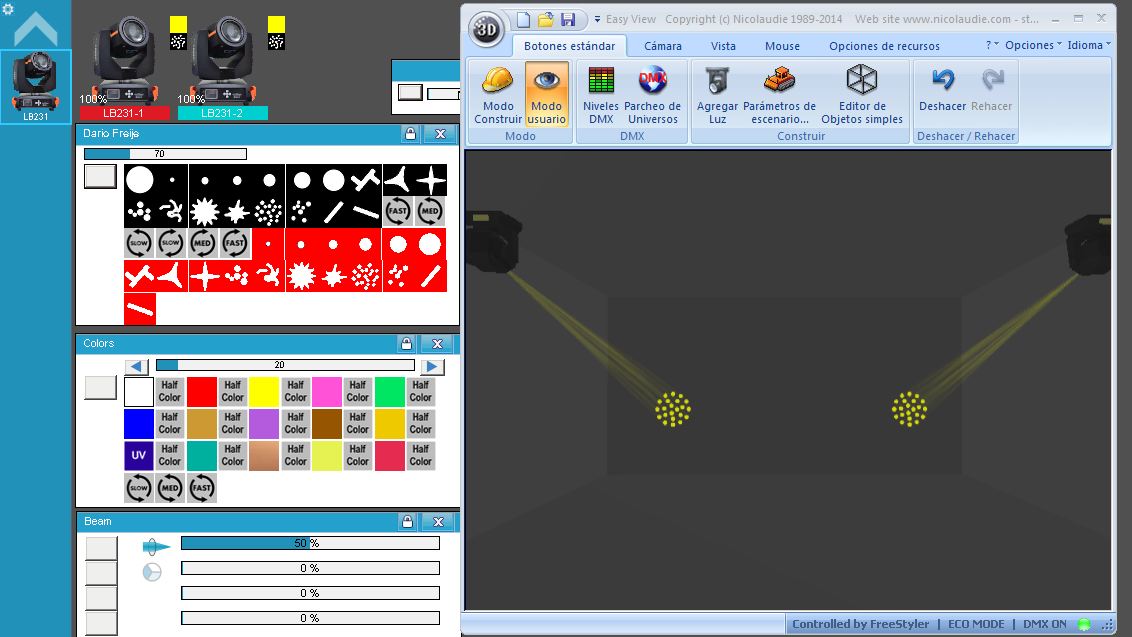Pick the black-background bubbles cluster gobo

click(140, 212)
